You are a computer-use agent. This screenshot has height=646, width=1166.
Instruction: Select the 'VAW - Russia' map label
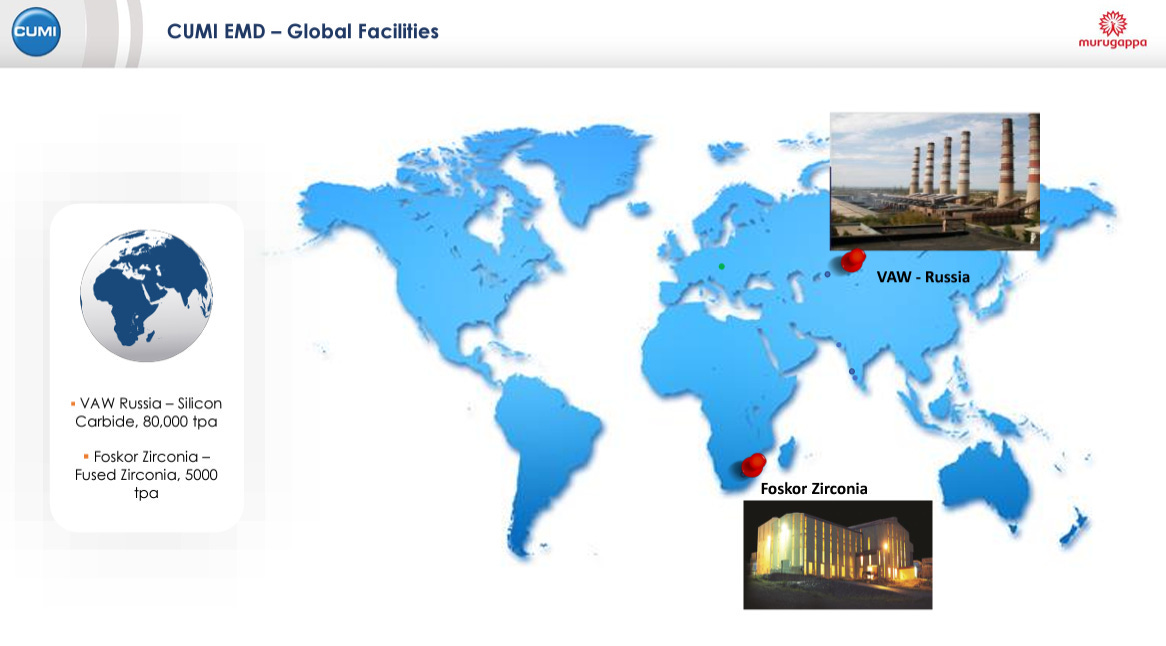click(923, 277)
